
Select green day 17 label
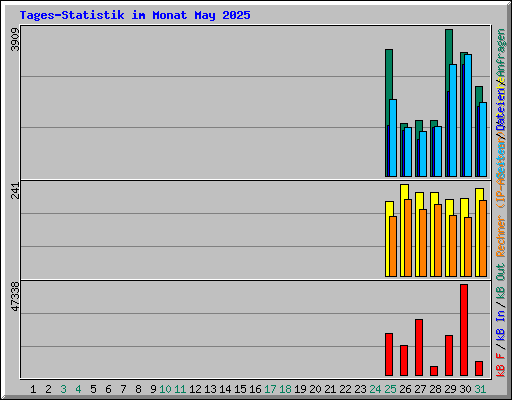coord(270,389)
